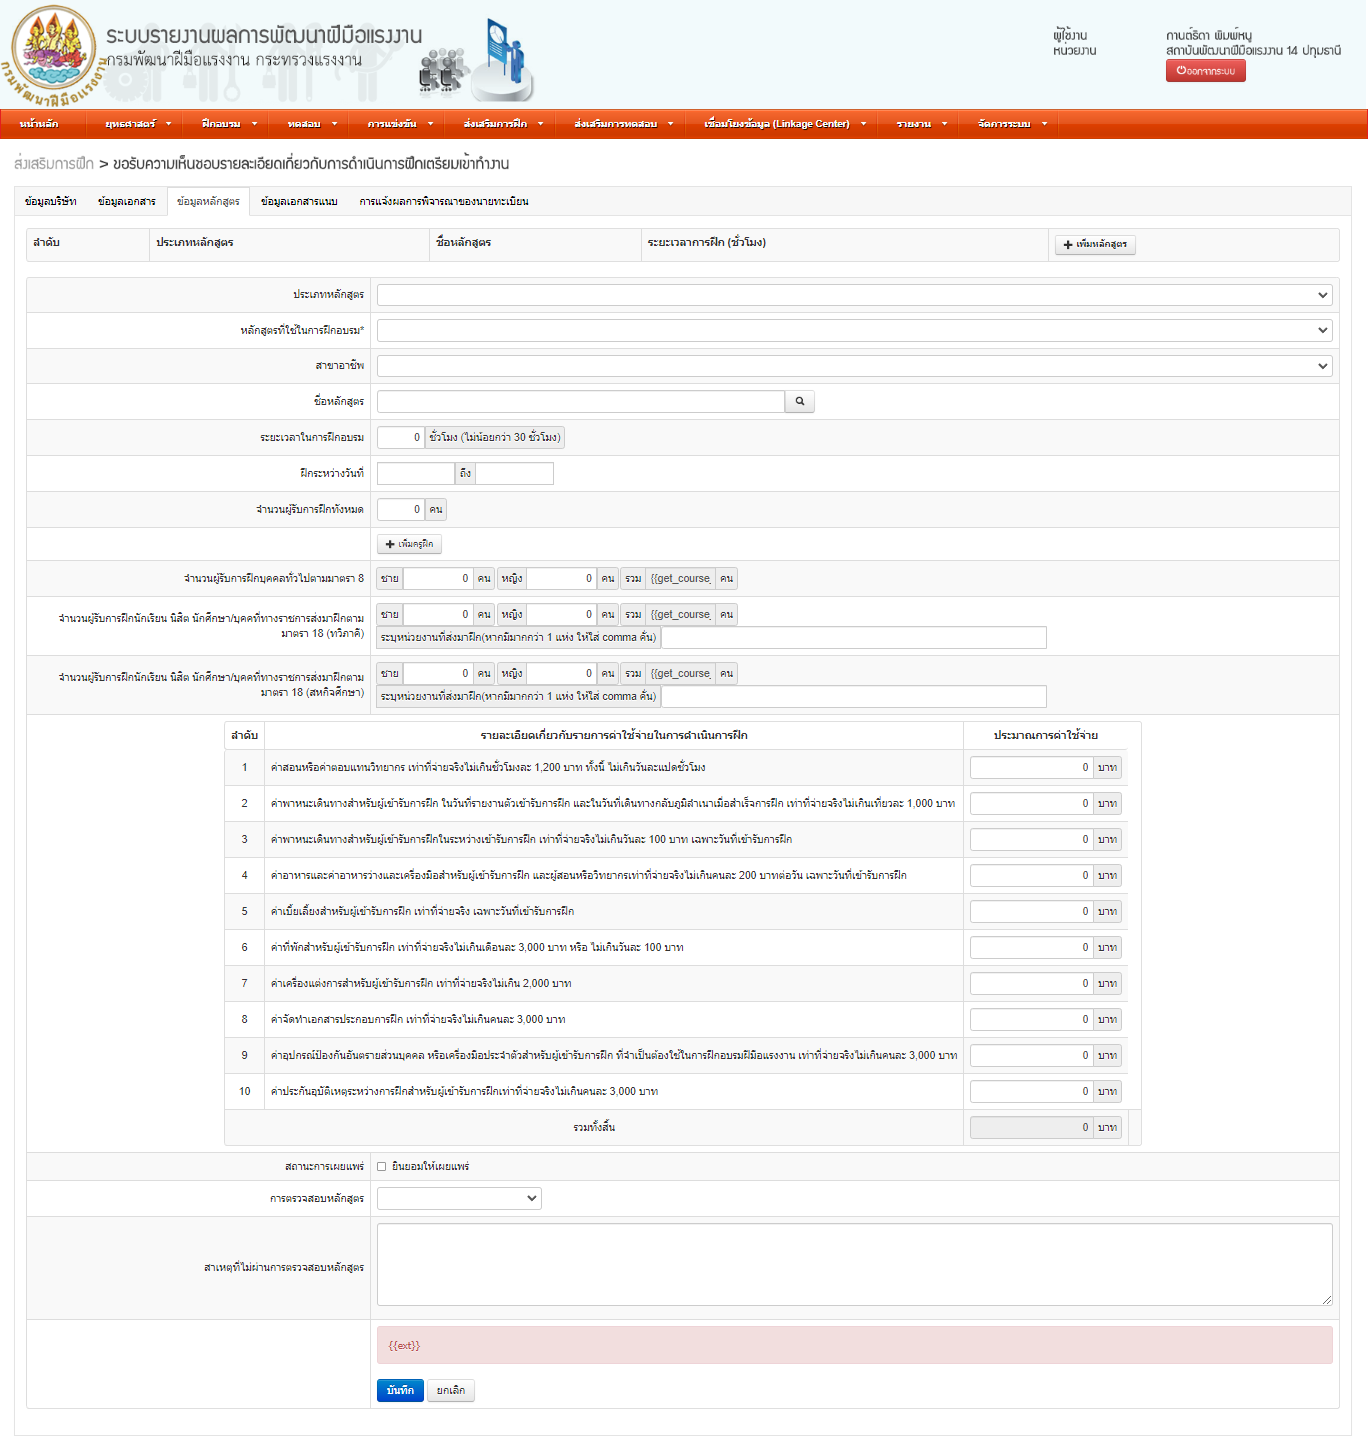Click the budget field for expense row 4
The width and height of the screenshot is (1368, 1436).
(x=1032, y=875)
